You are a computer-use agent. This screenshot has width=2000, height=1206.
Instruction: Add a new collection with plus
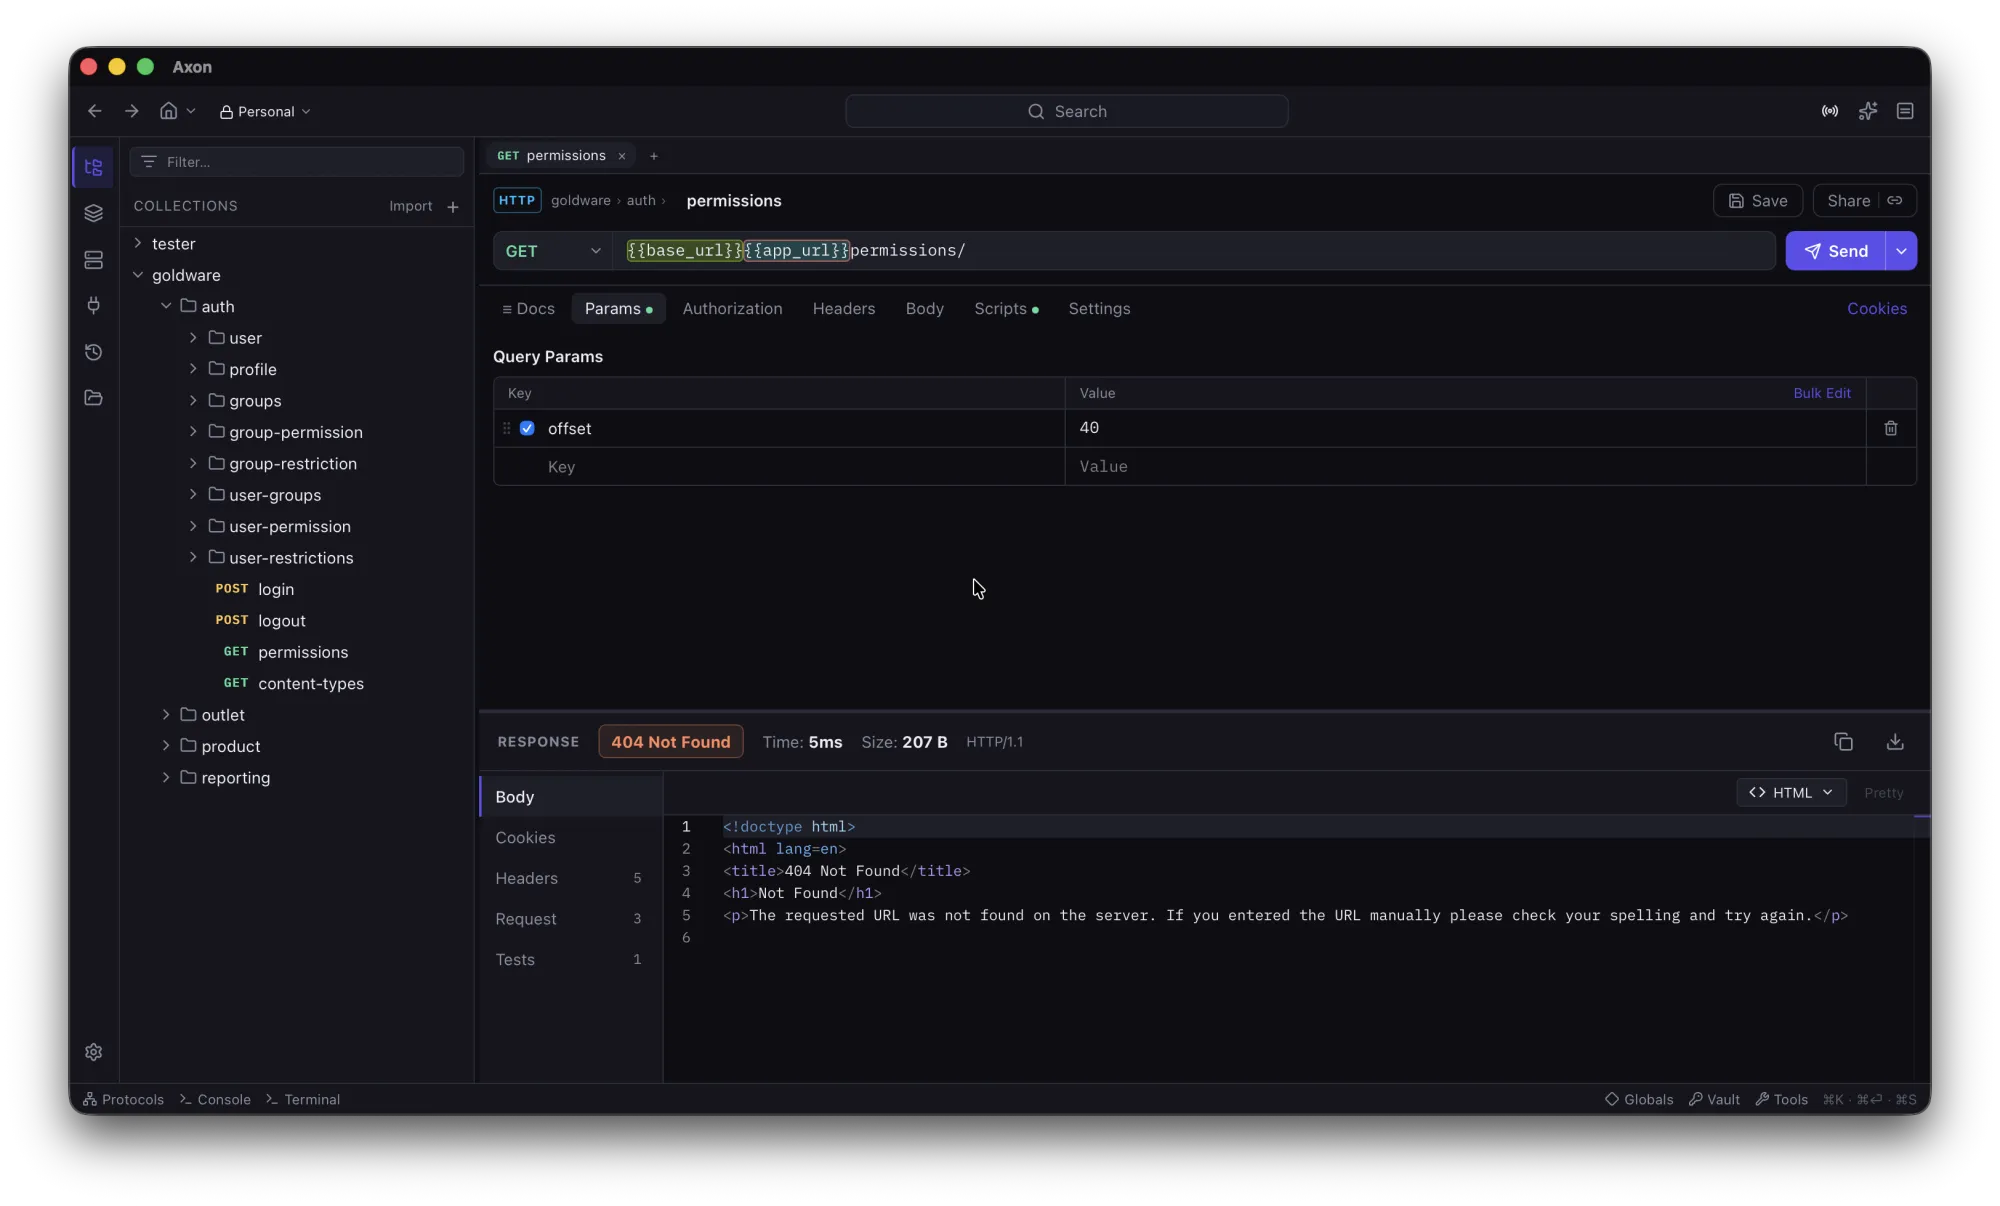pyautogui.click(x=453, y=207)
